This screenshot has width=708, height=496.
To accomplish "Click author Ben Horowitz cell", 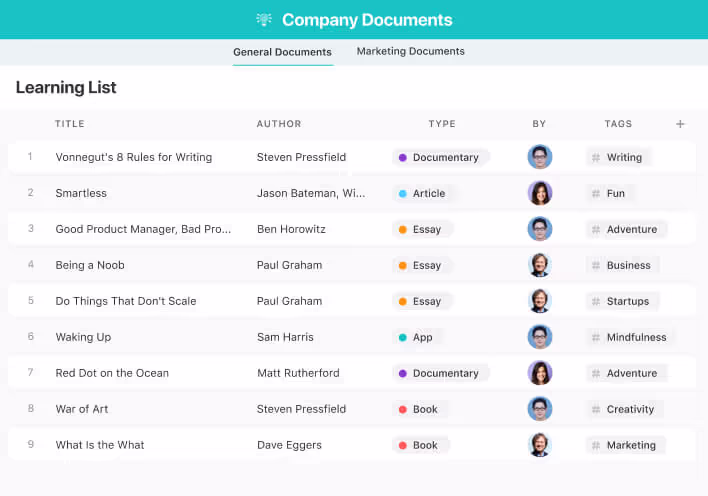I will (x=291, y=229).
